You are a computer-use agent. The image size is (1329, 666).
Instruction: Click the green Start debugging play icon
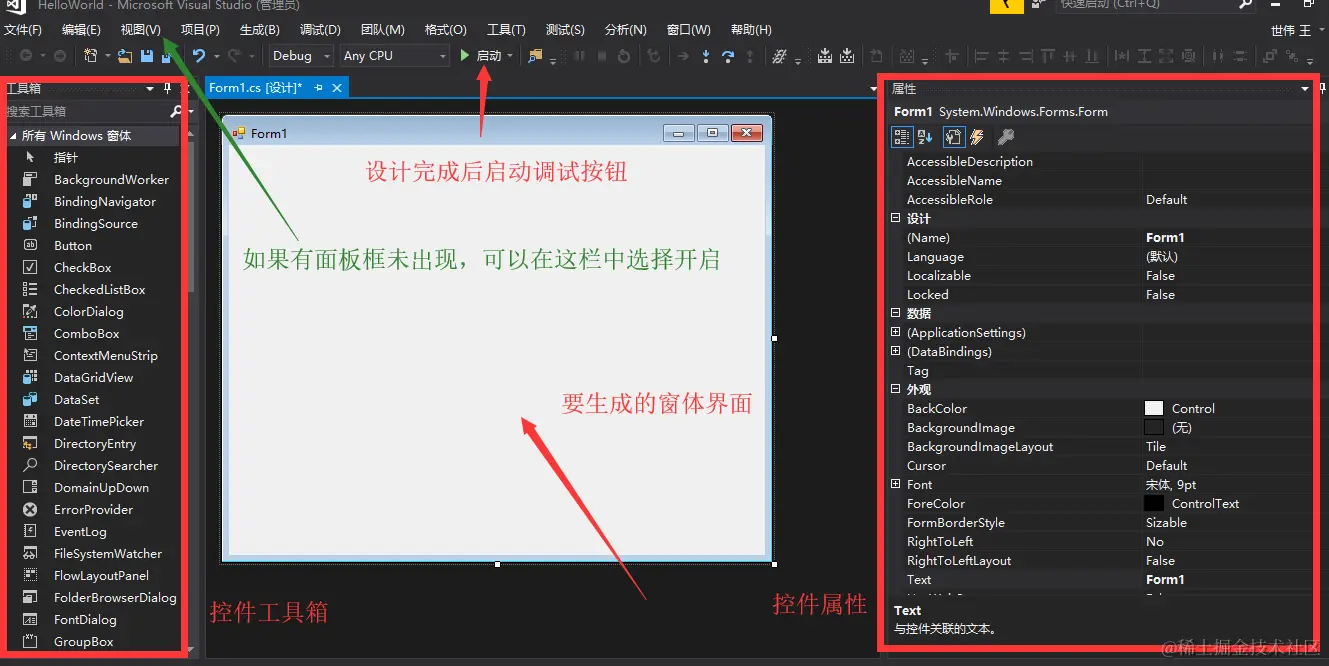[465, 56]
